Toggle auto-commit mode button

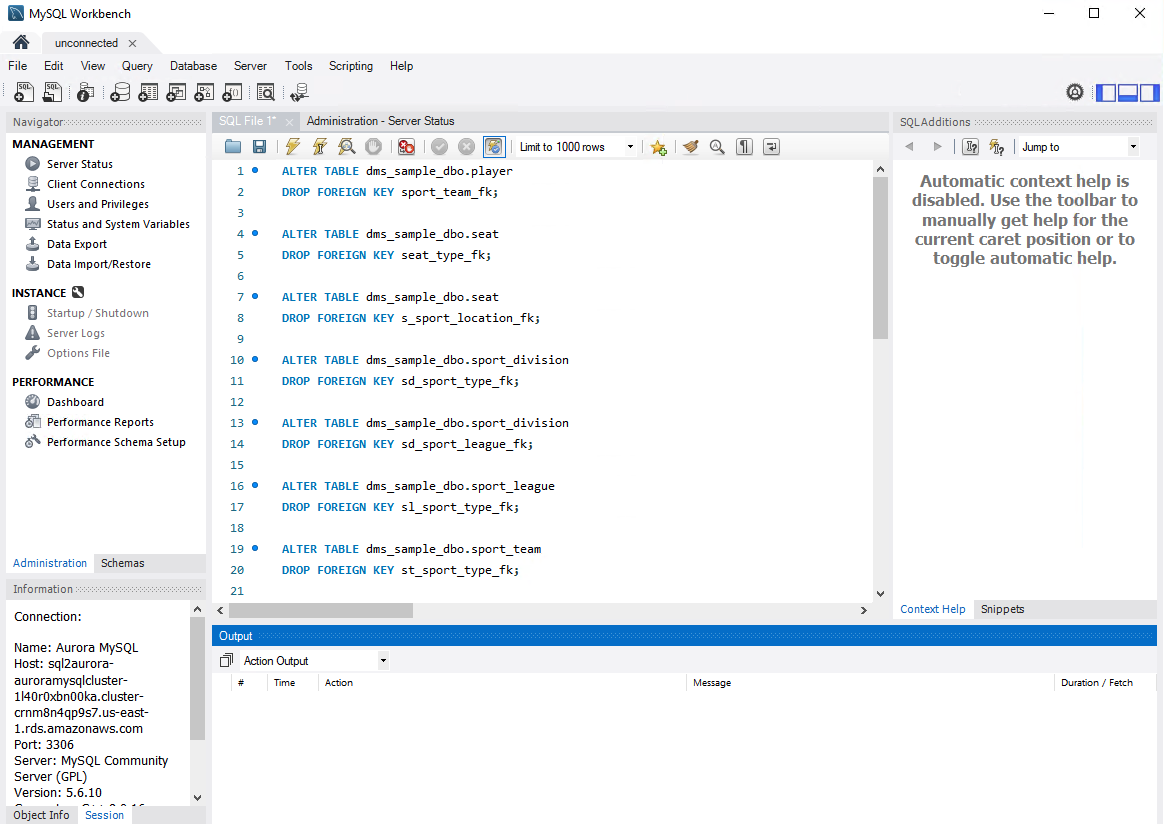click(x=494, y=147)
